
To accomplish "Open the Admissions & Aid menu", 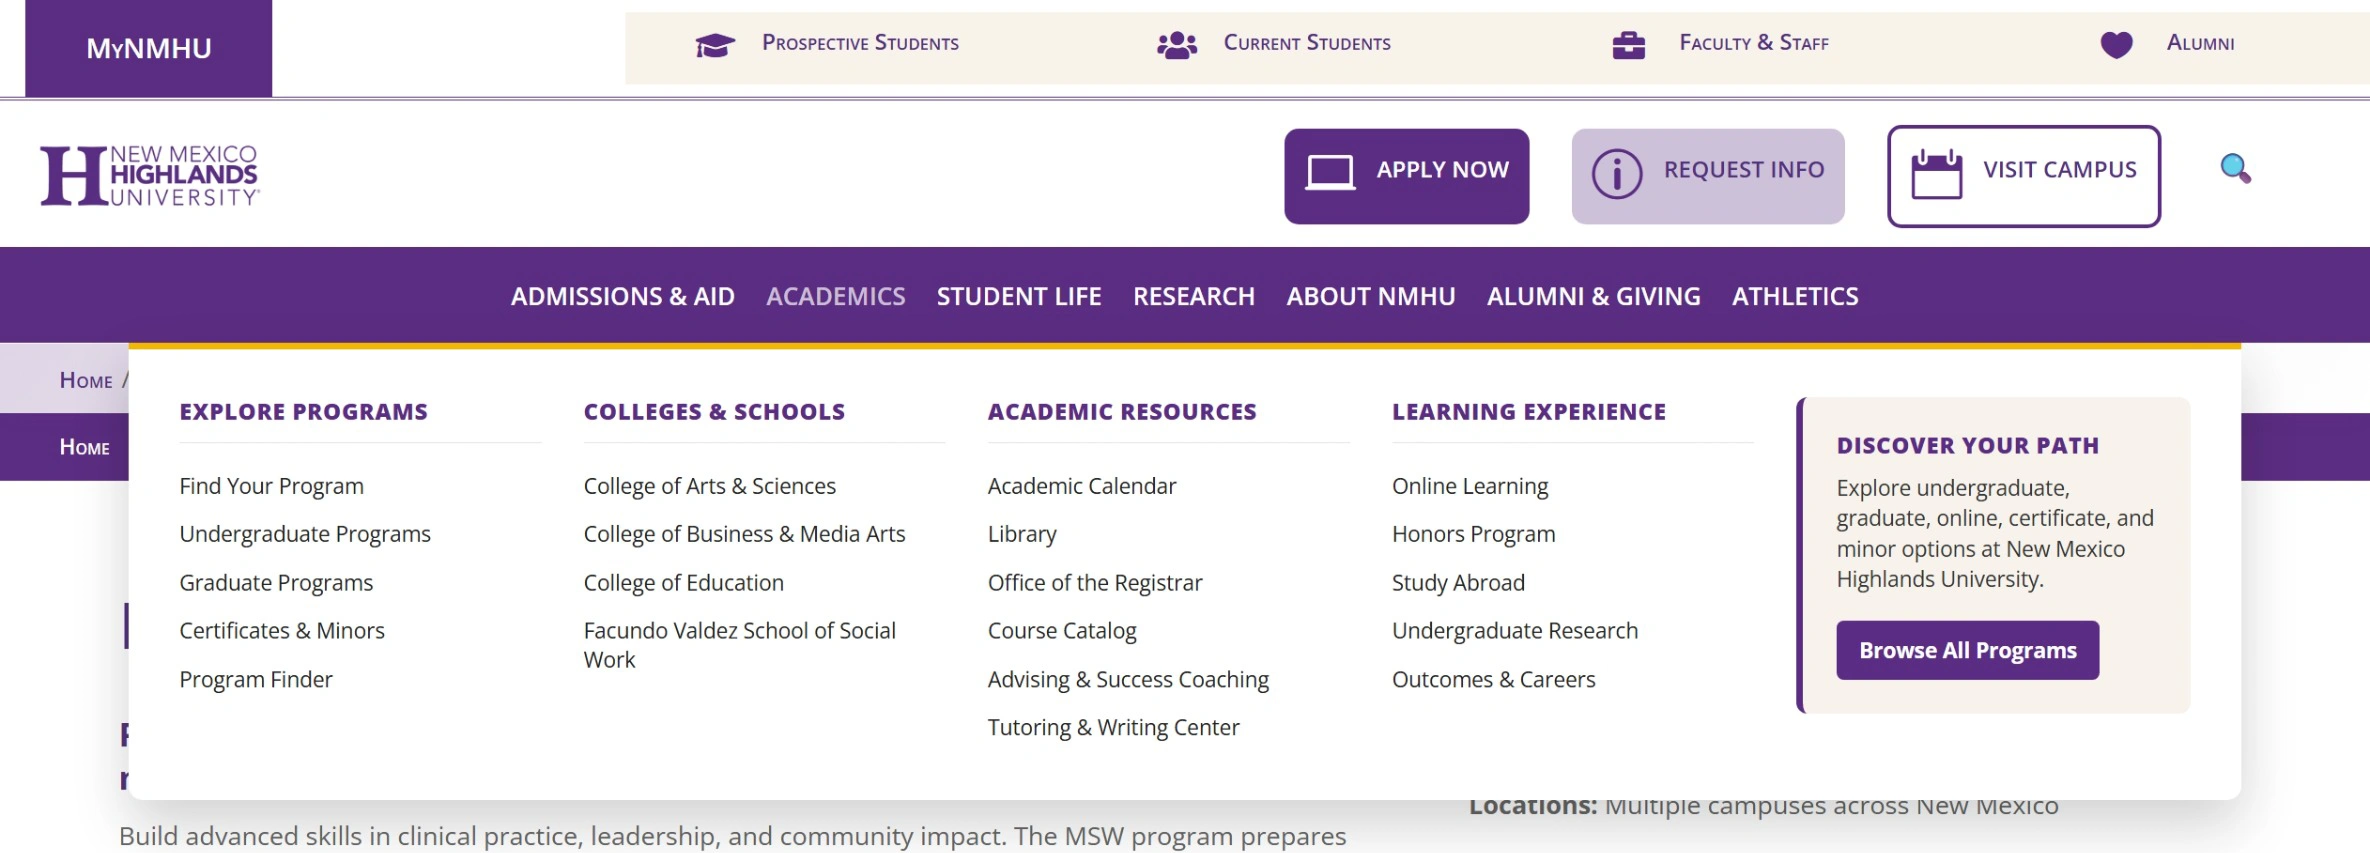I will [623, 297].
